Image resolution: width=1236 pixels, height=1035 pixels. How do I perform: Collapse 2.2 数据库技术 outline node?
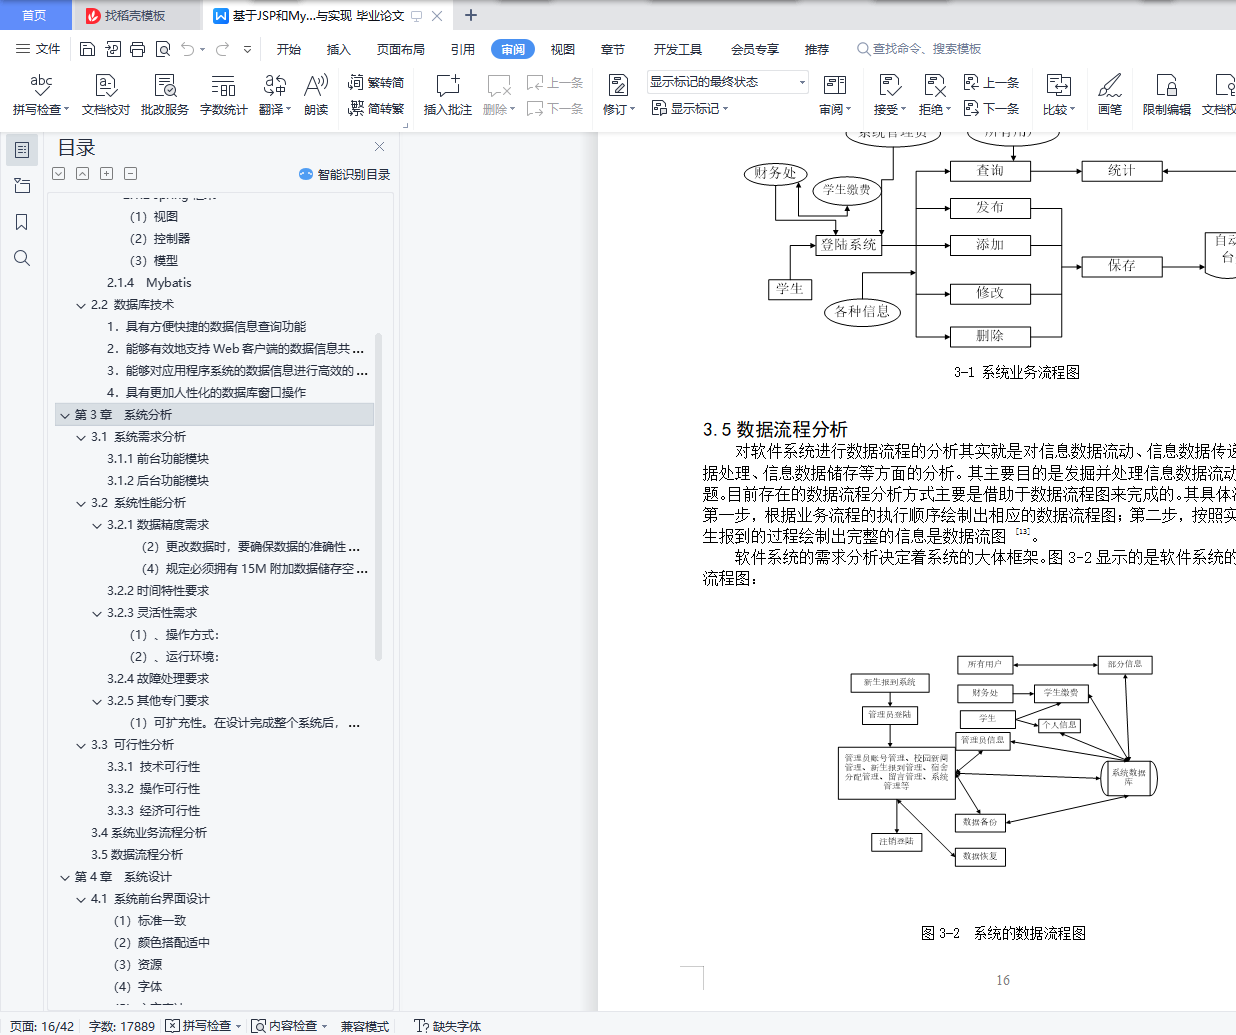[81, 305]
